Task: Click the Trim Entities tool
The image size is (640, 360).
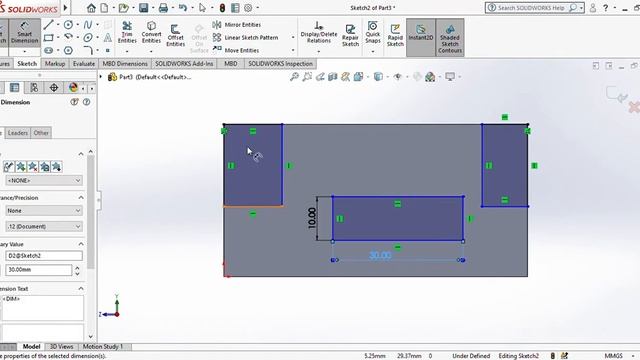Action: pyautogui.click(x=127, y=33)
